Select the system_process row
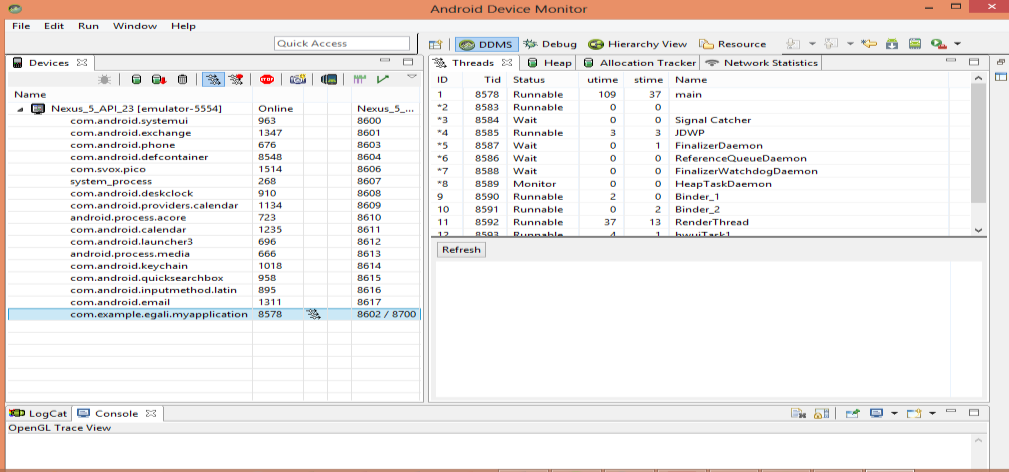1009x472 pixels. tap(214, 182)
